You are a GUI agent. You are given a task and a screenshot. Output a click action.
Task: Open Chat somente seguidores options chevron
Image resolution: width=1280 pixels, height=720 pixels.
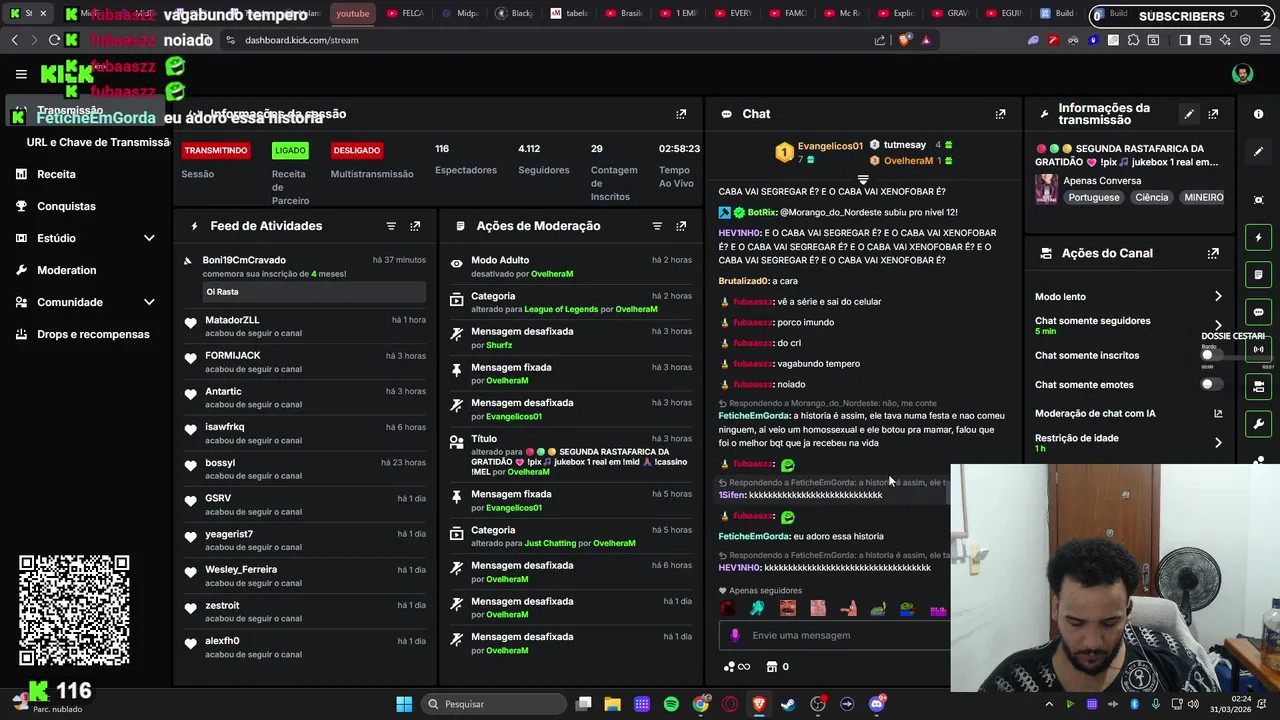1218,325
